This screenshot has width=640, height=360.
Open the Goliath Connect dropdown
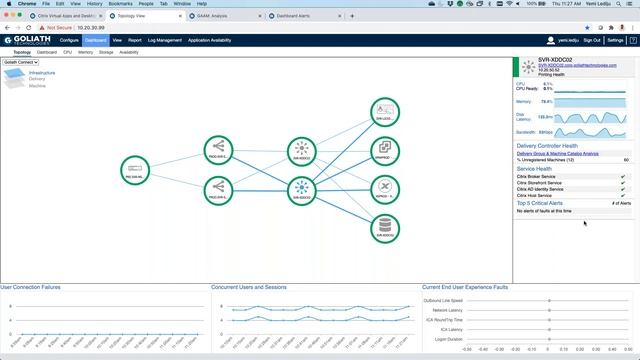[x=21, y=62]
